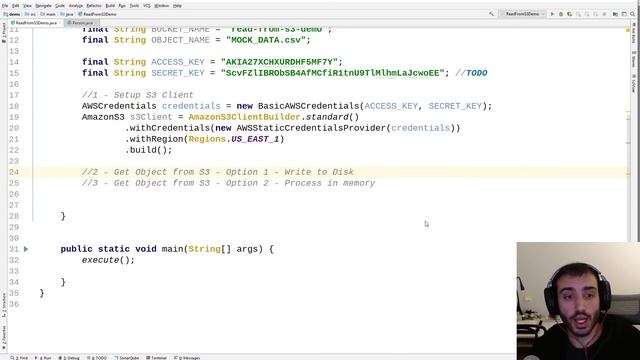
Task: Click line number 24 in the gutter
Action: pyautogui.click(x=14, y=172)
